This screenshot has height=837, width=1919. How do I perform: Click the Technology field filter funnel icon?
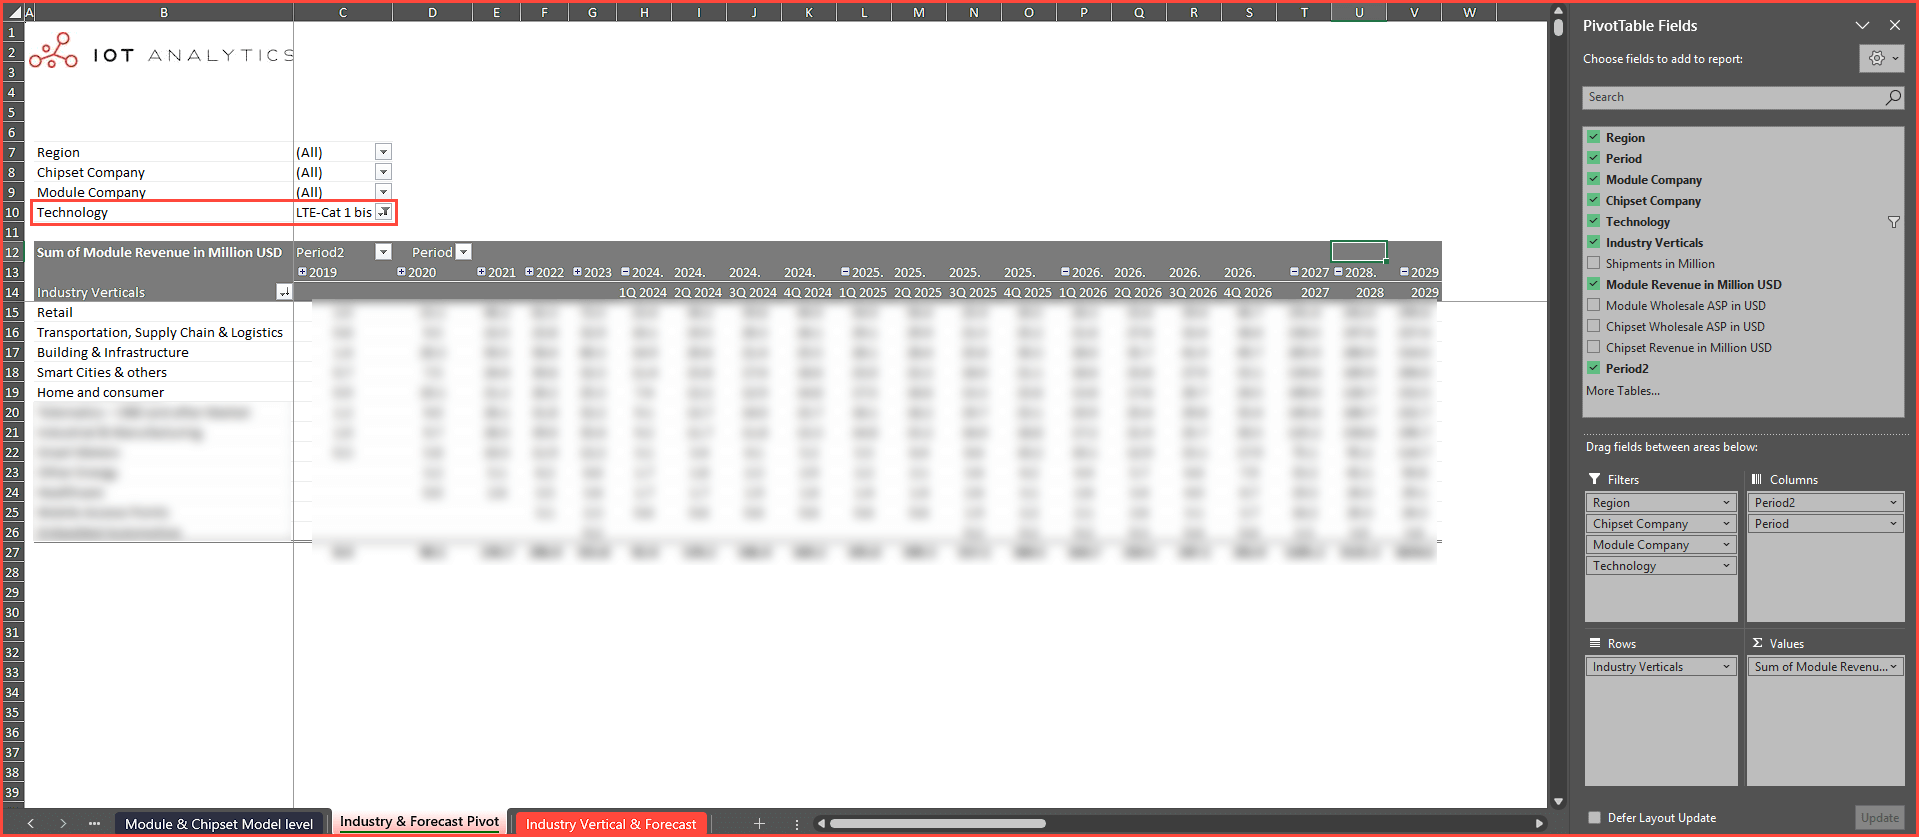[x=1893, y=222]
